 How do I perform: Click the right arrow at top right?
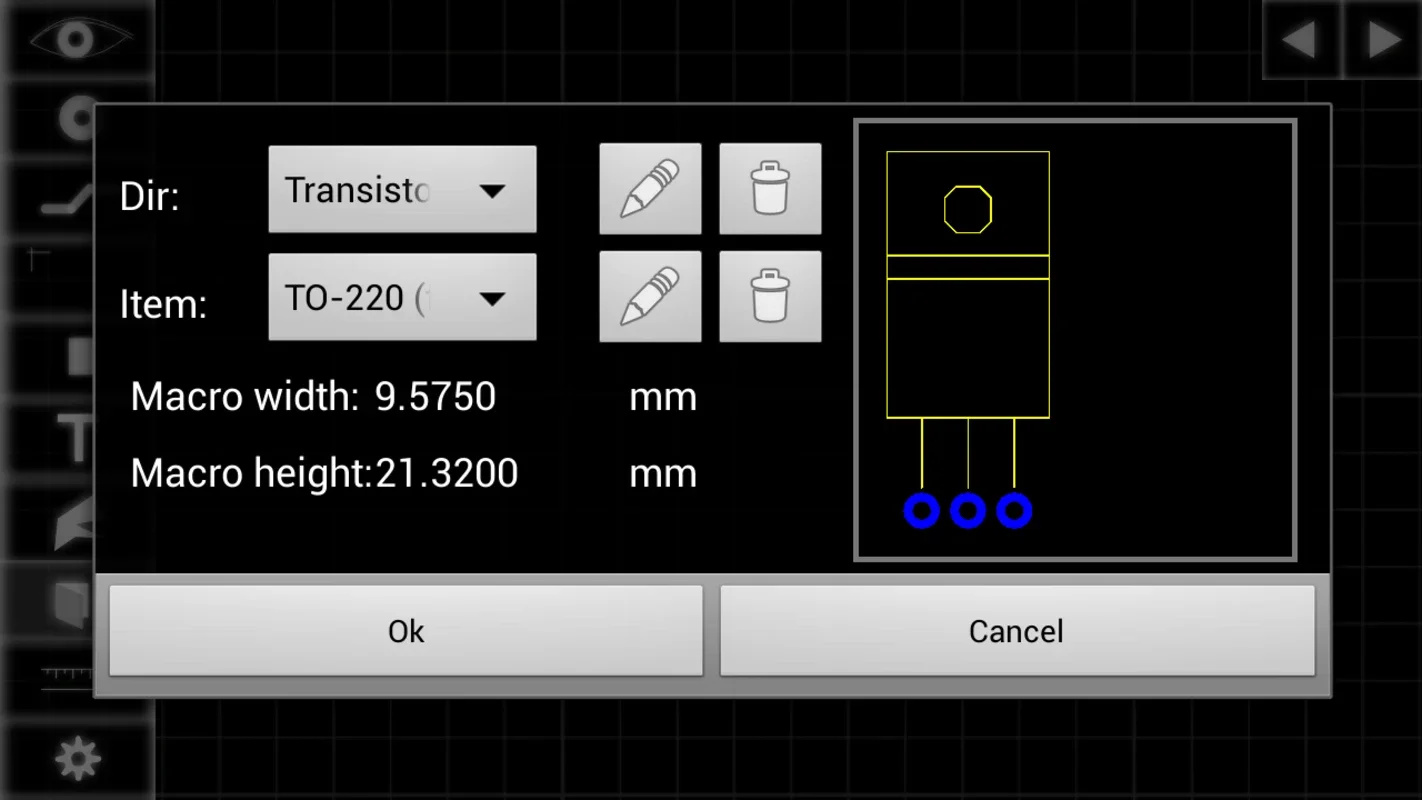tap(1383, 40)
